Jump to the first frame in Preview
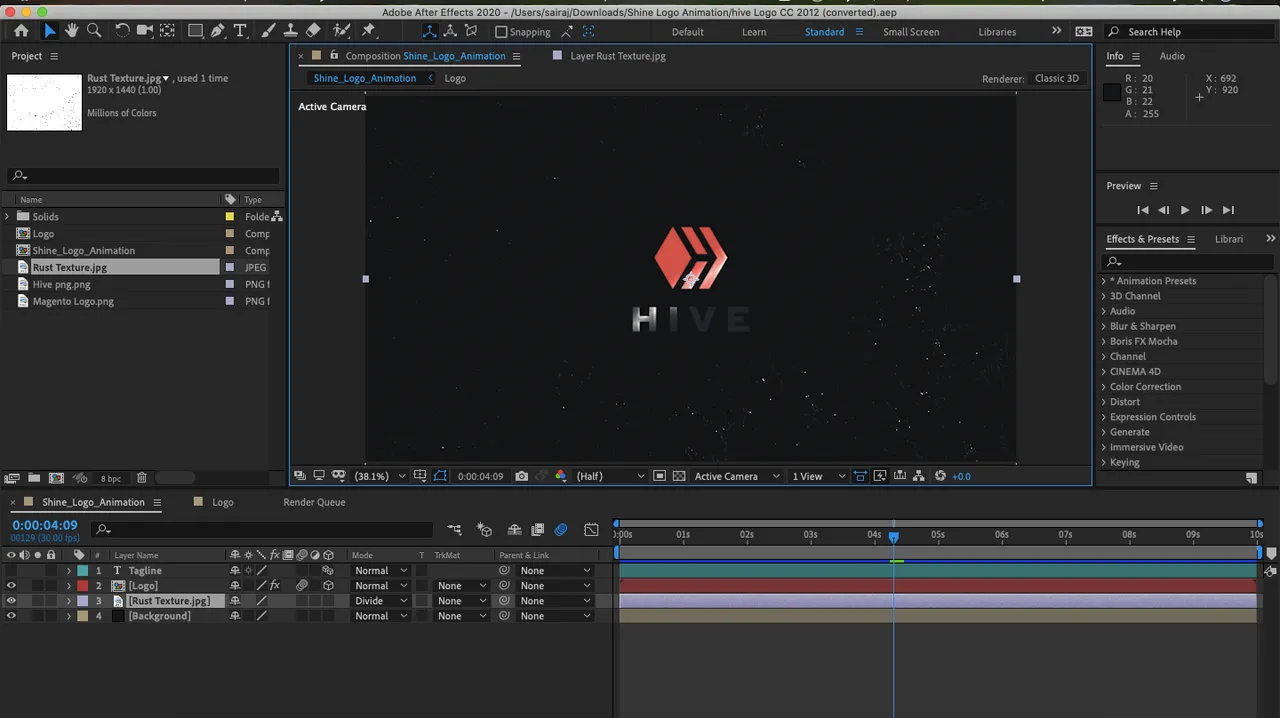Image resolution: width=1280 pixels, height=718 pixels. (x=1143, y=210)
